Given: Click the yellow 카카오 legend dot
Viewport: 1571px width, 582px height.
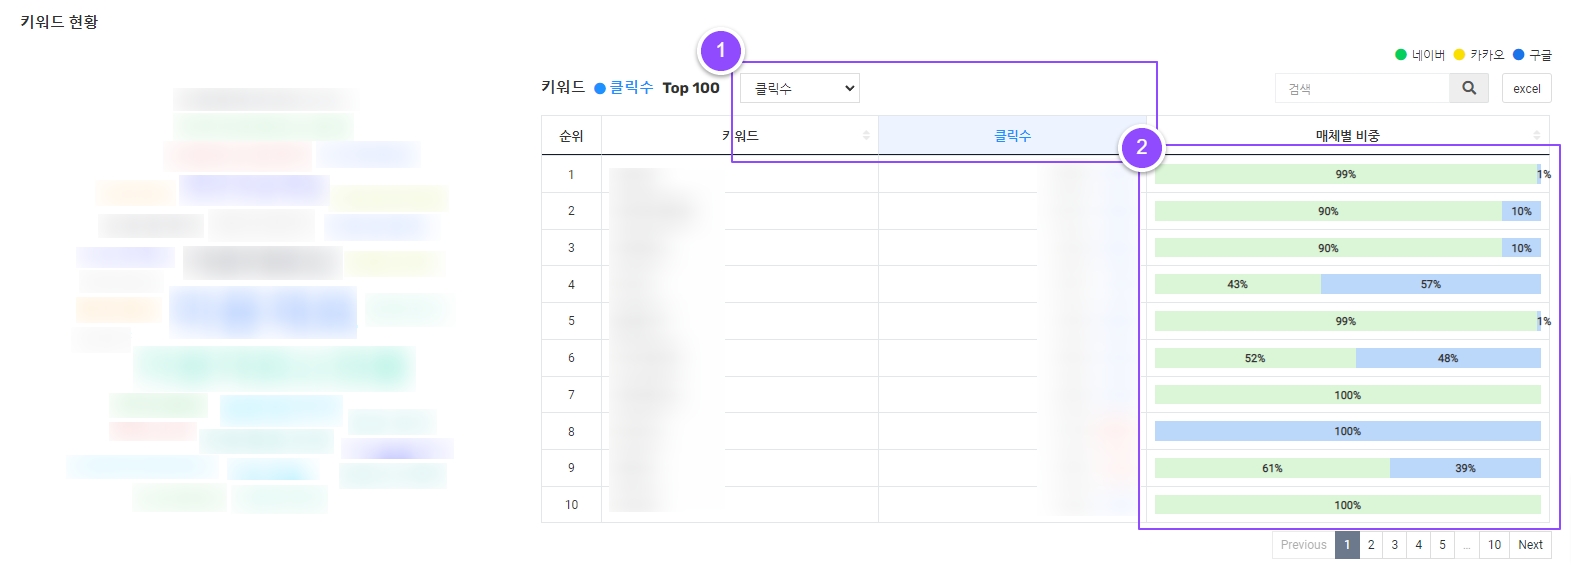Looking at the screenshot, I should 1459,55.
